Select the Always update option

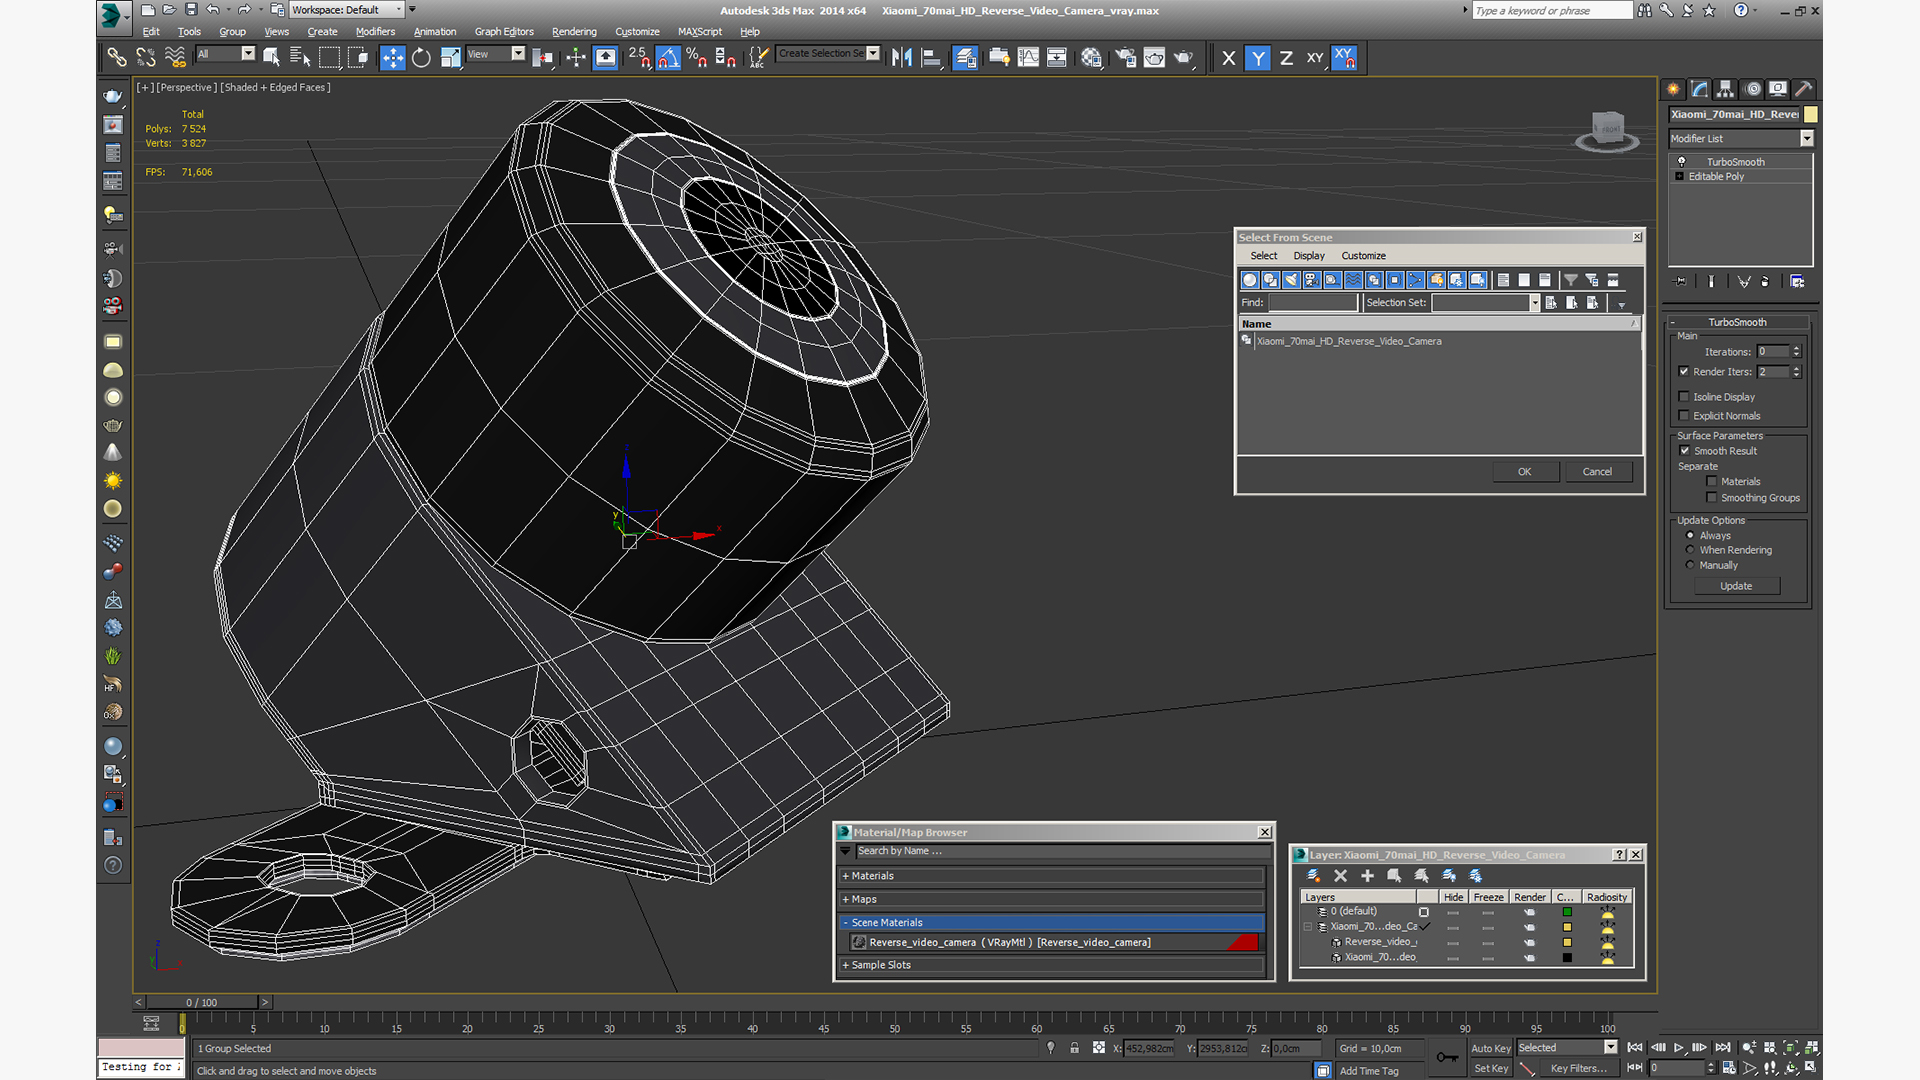1690,535
